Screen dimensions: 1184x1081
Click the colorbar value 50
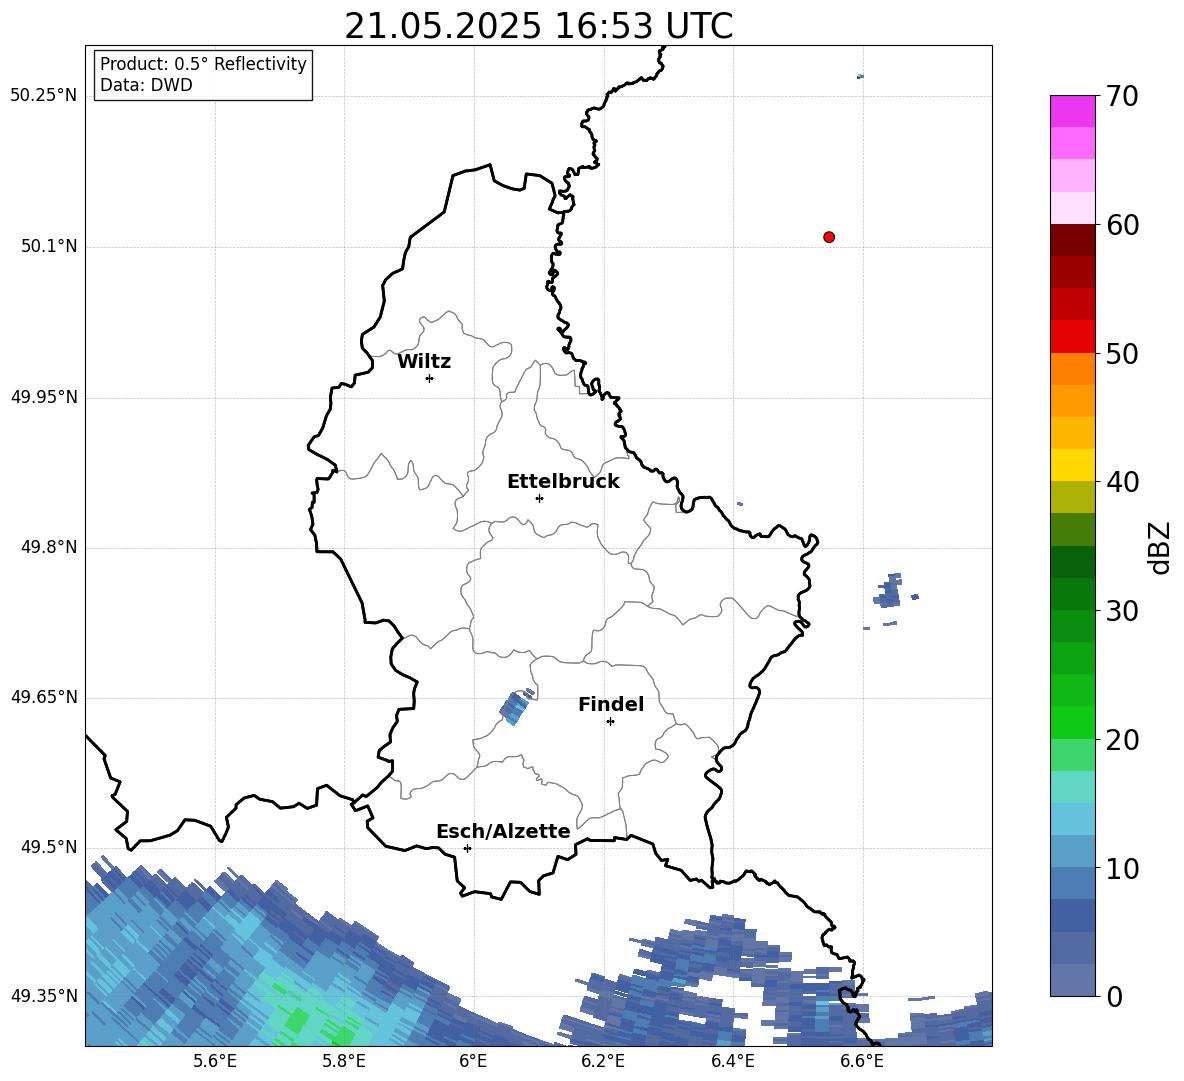(1122, 354)
